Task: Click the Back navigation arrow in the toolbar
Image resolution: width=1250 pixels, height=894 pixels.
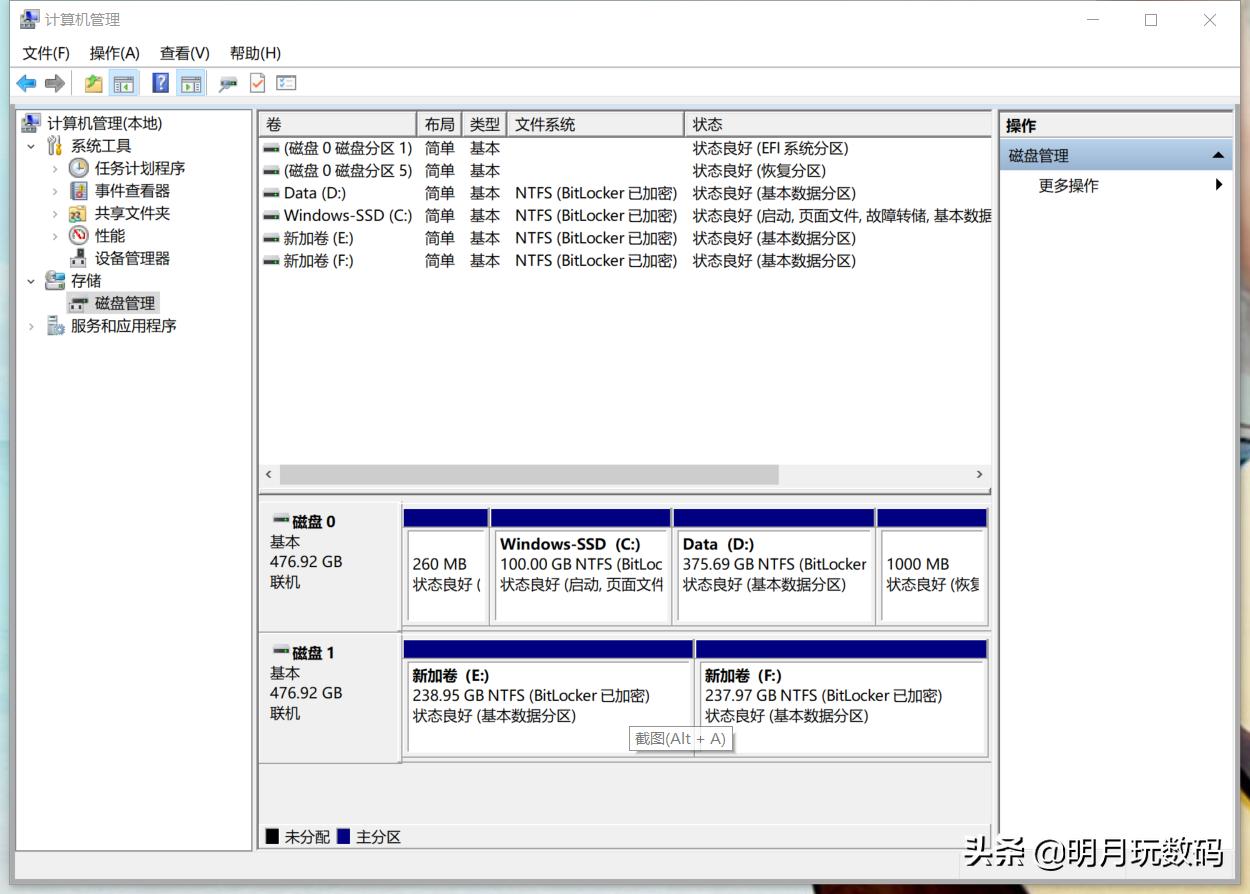Action: [x=26, y=83]
